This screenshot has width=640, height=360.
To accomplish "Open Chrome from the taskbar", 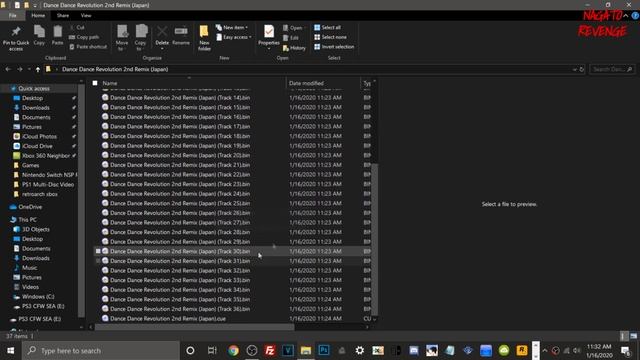I will 233,350.
